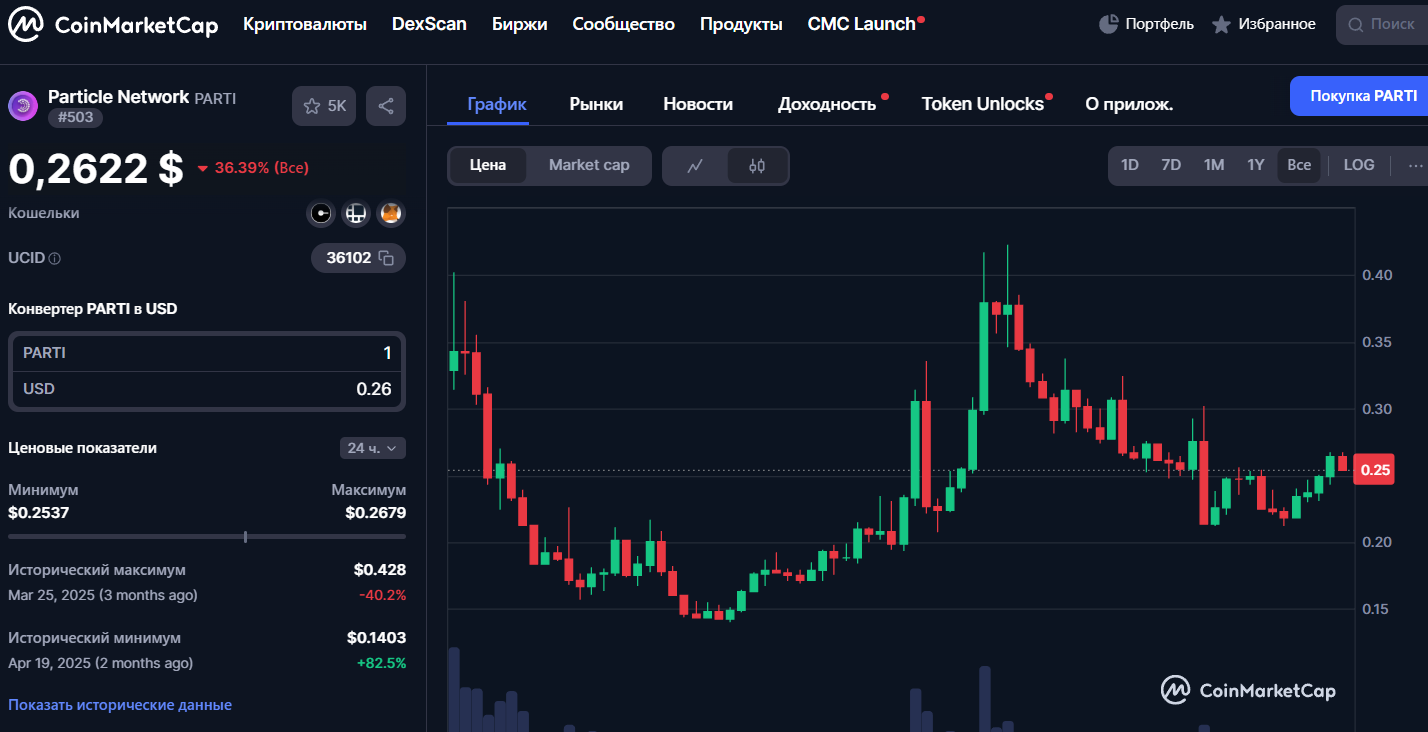The image size is (1428, 732).
Task: Click the UCID info icon
Action: pos(55,258)
